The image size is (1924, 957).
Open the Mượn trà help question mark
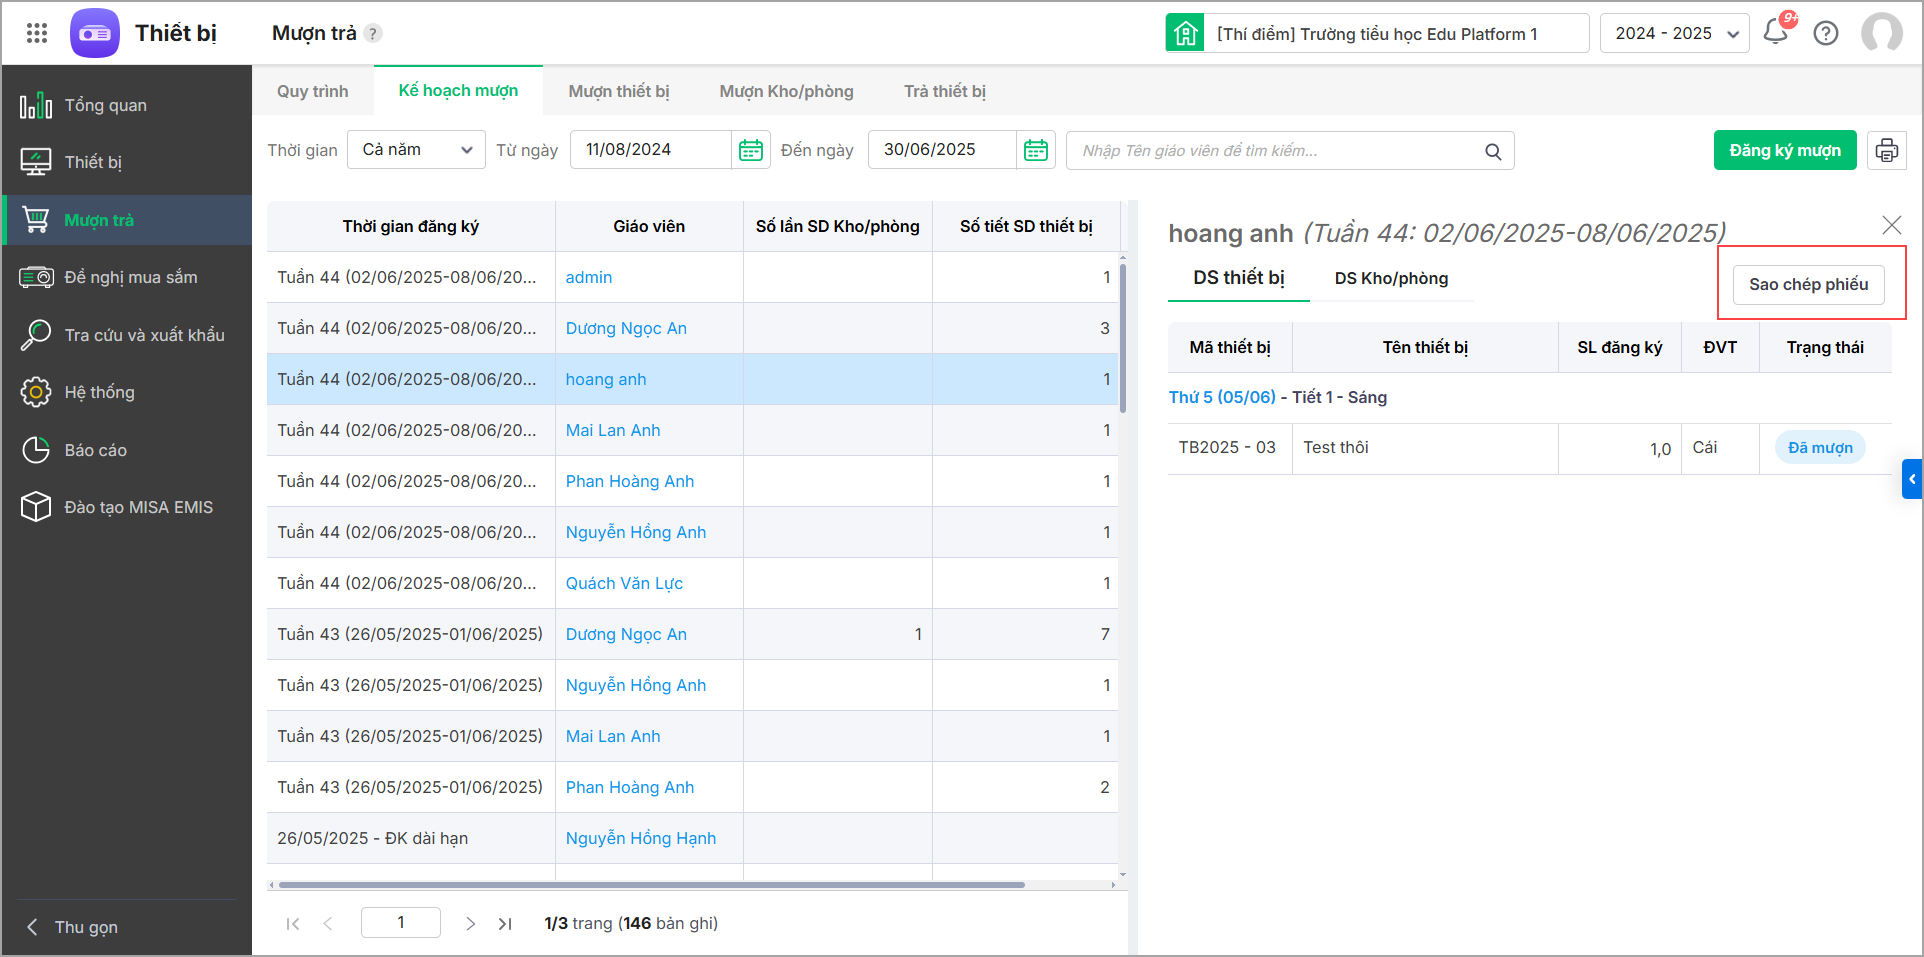coord(373,33)
